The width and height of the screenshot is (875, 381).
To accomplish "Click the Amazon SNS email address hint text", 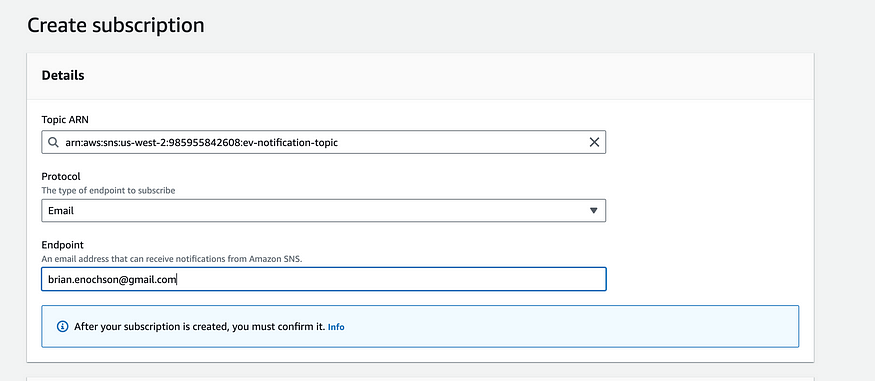I will [x=172, y=259].
